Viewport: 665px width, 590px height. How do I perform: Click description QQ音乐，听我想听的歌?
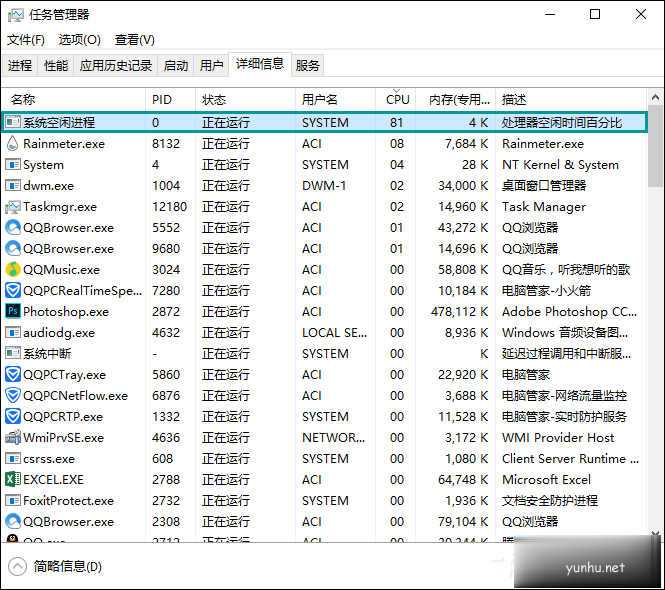coord(566,270)
